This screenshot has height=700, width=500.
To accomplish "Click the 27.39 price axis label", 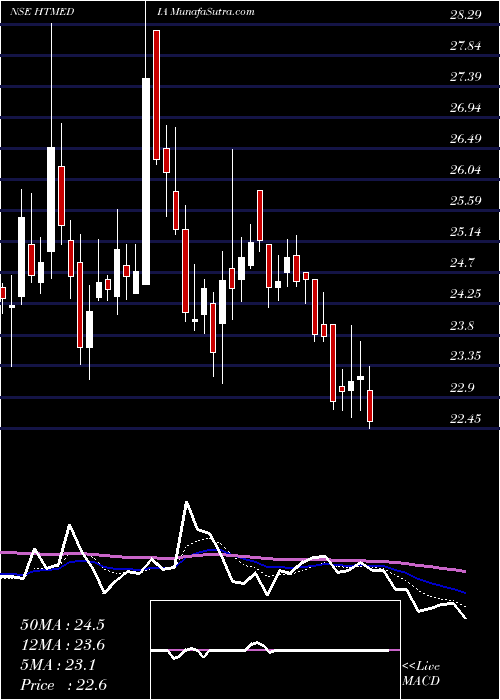I will pos(466,77).
